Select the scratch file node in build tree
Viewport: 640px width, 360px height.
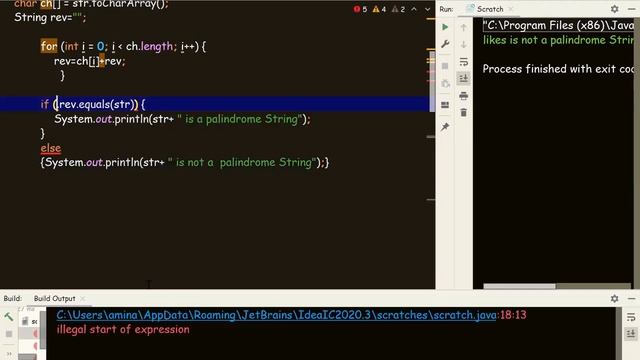[30, 322]
